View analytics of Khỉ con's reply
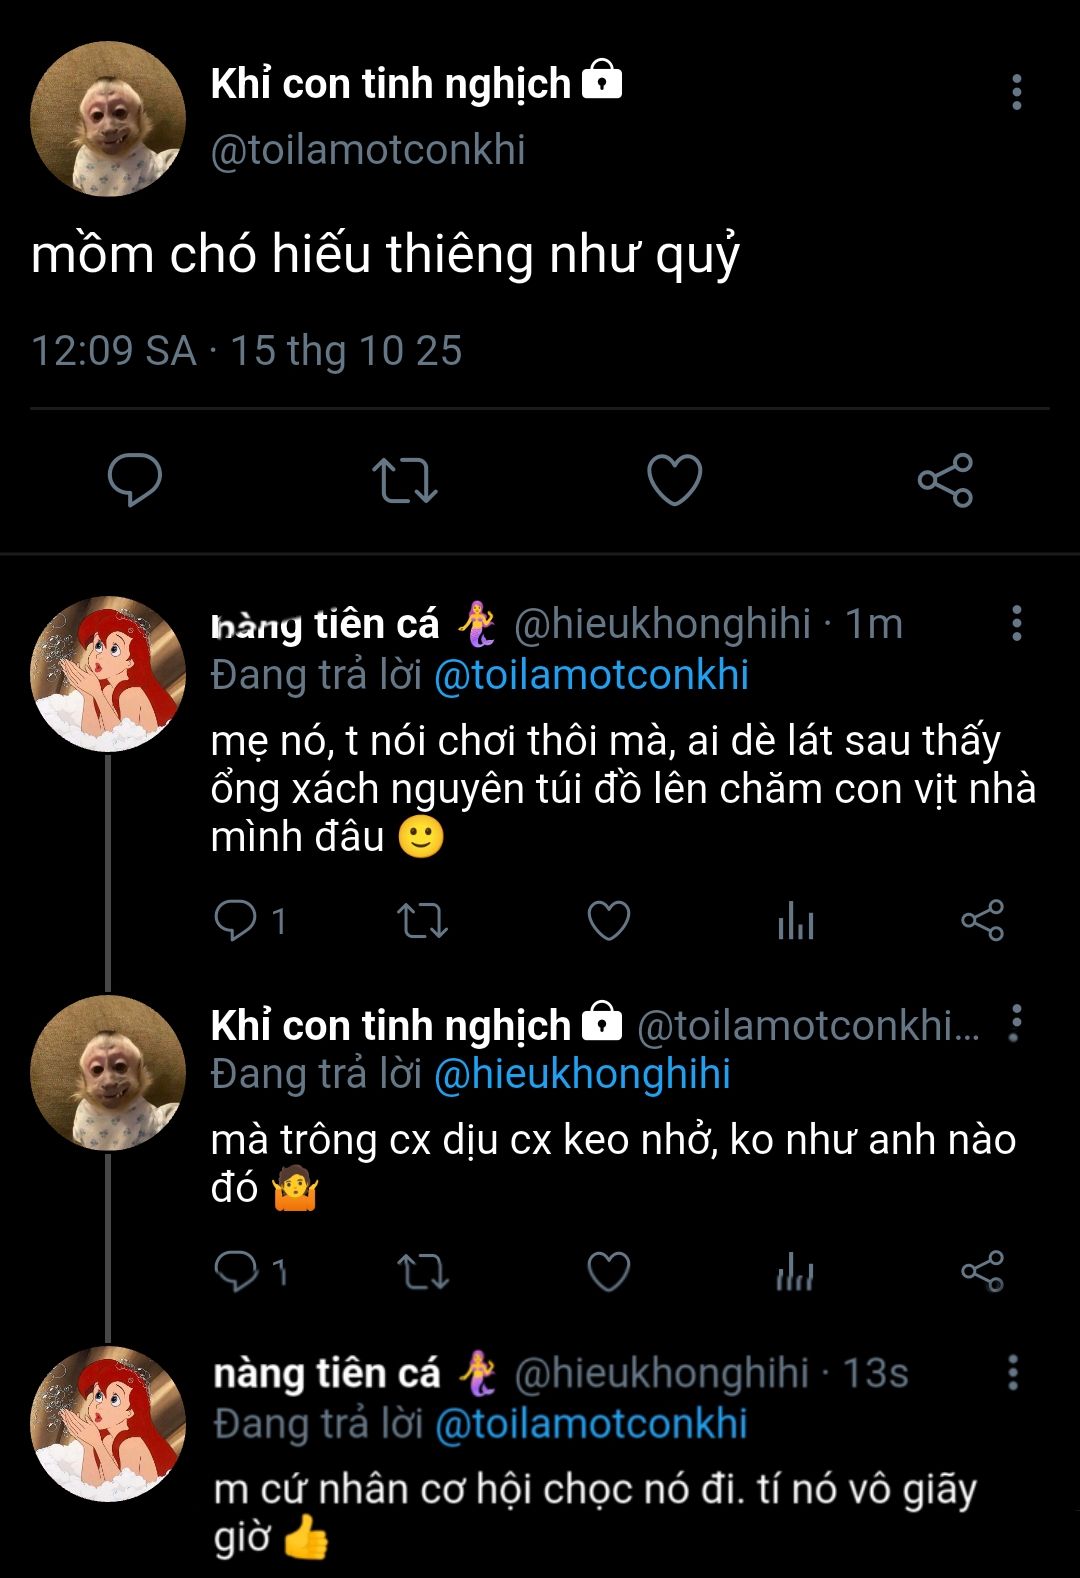The image size is (1080, 1578). click(796, 1272)
